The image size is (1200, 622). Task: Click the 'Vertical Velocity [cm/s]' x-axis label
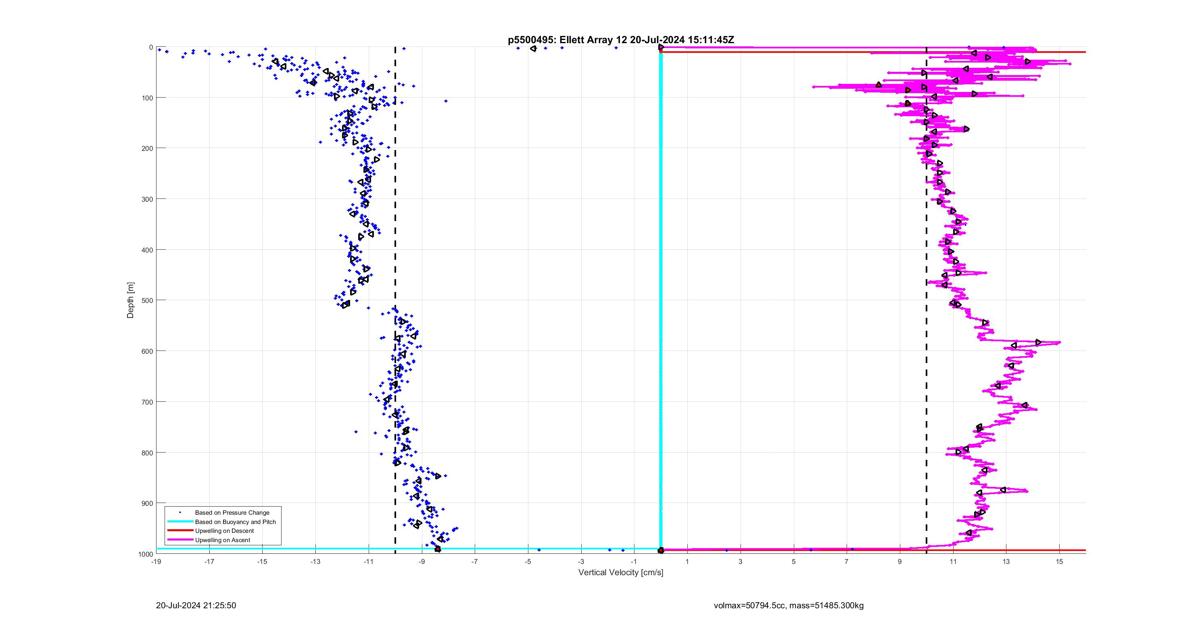pyautogui.click(x=620, y=572)
